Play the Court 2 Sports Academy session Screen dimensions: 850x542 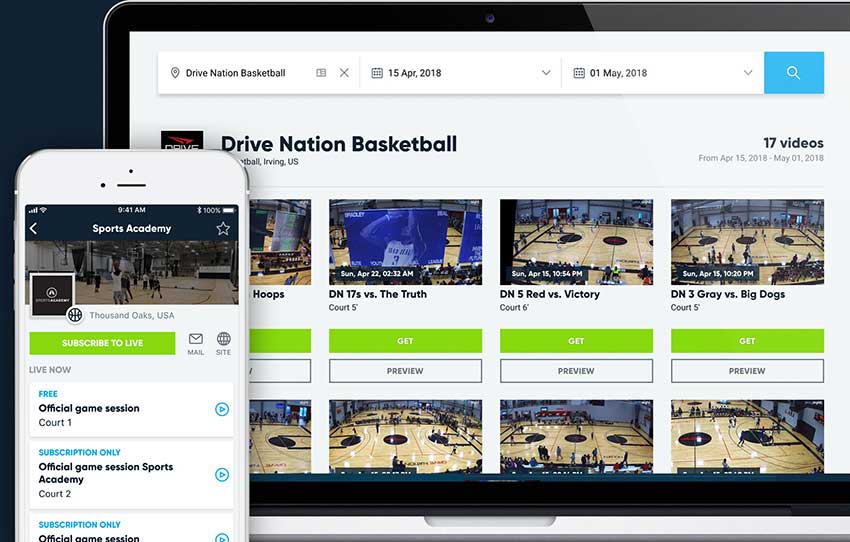[x=222, y=475]
